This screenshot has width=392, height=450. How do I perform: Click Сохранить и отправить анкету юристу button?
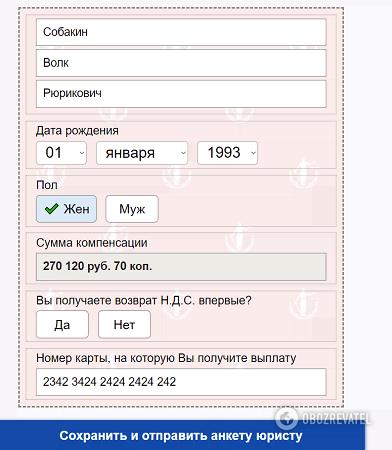(182, 435)
